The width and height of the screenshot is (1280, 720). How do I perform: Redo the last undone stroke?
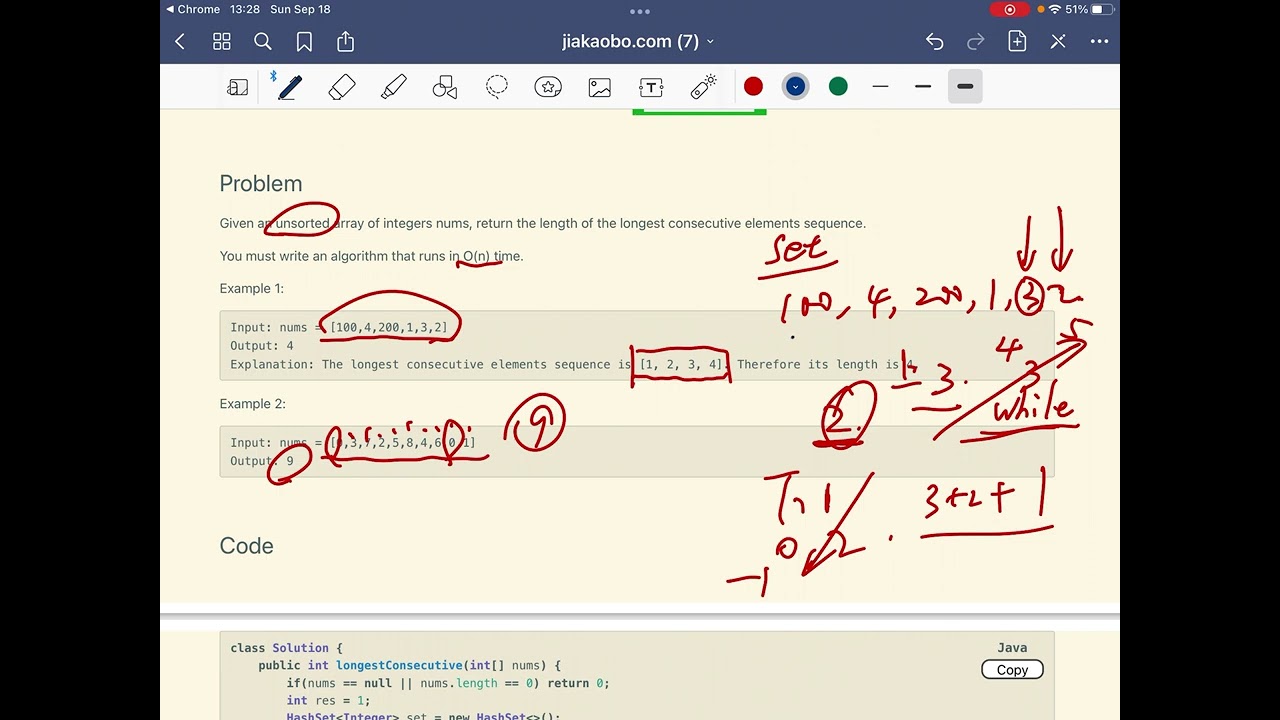pyautogui.click(x=976, y=42)
